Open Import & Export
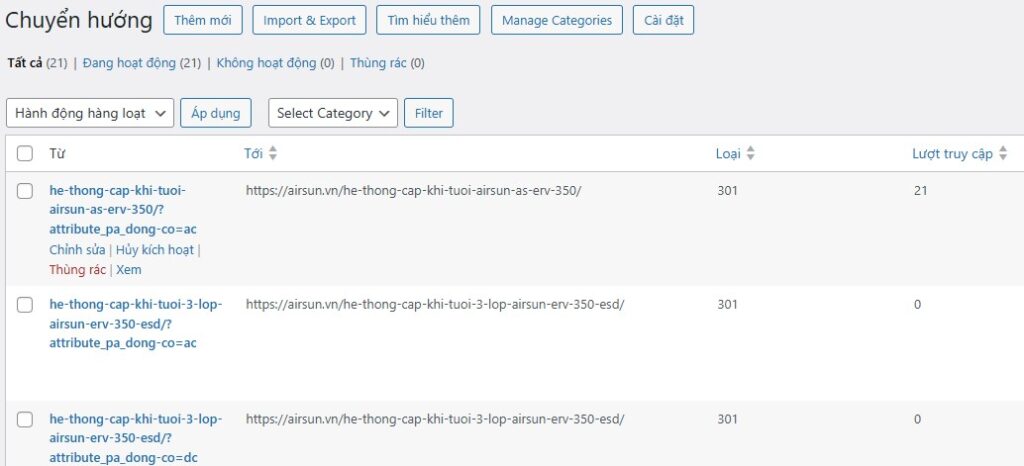Screen dimensions: 1024x466 tap(309, 20)
